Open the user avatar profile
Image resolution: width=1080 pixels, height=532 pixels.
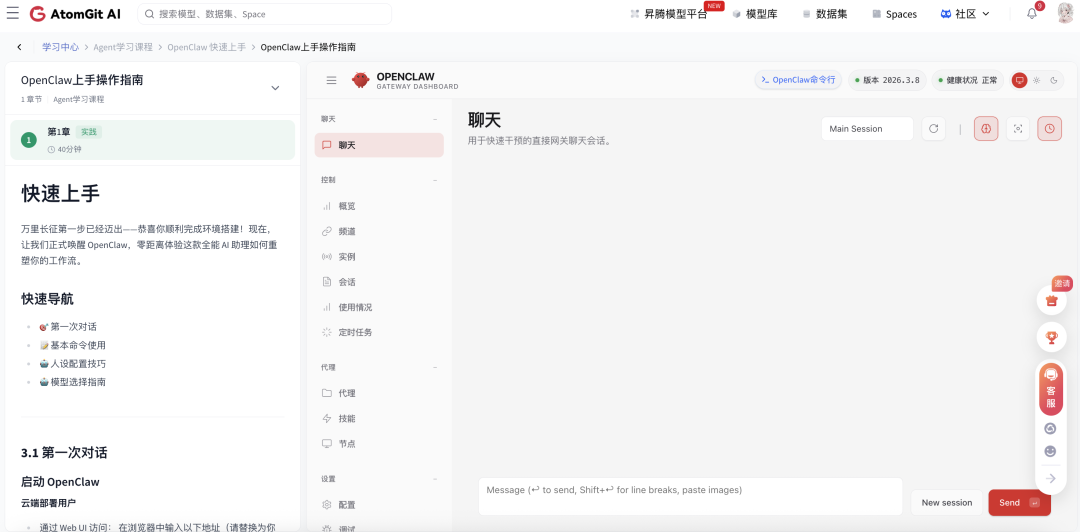(1066, 14)
